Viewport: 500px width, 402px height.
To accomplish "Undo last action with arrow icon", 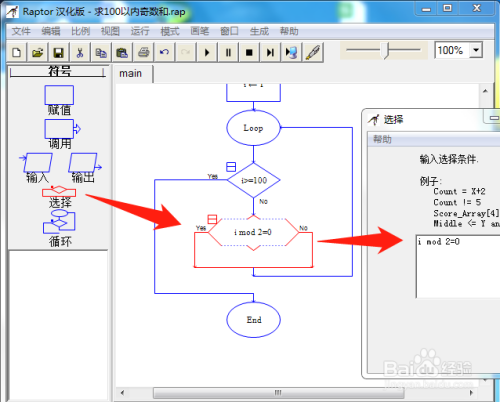I will [164, 52].
